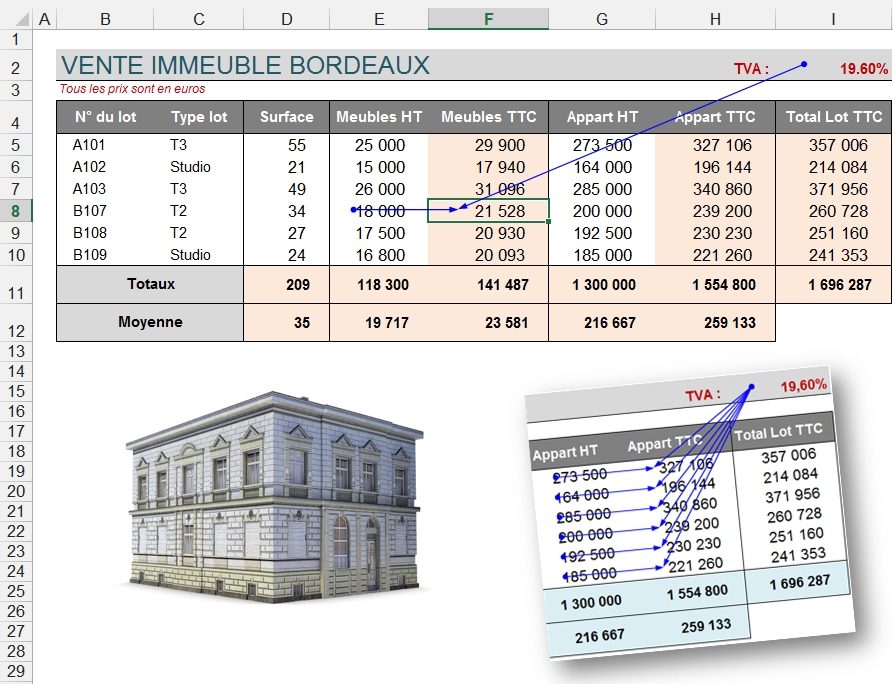Select the Totaux label cell

click(x=150, y=284)
